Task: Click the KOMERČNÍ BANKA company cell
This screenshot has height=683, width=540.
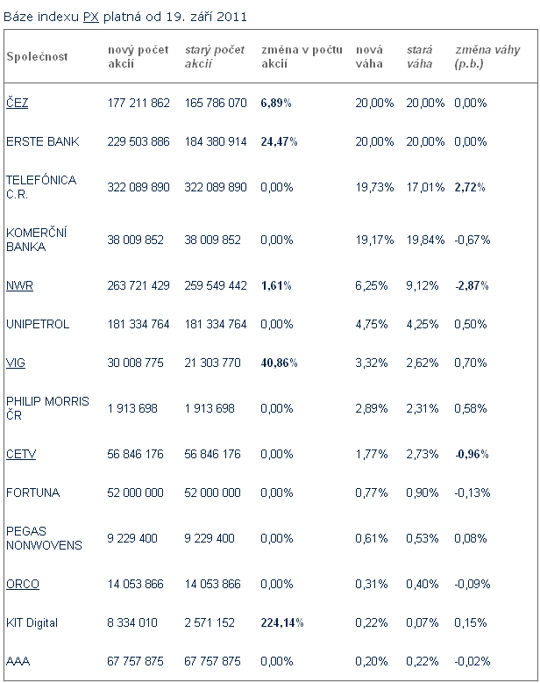Action: (x=37, y=240)
